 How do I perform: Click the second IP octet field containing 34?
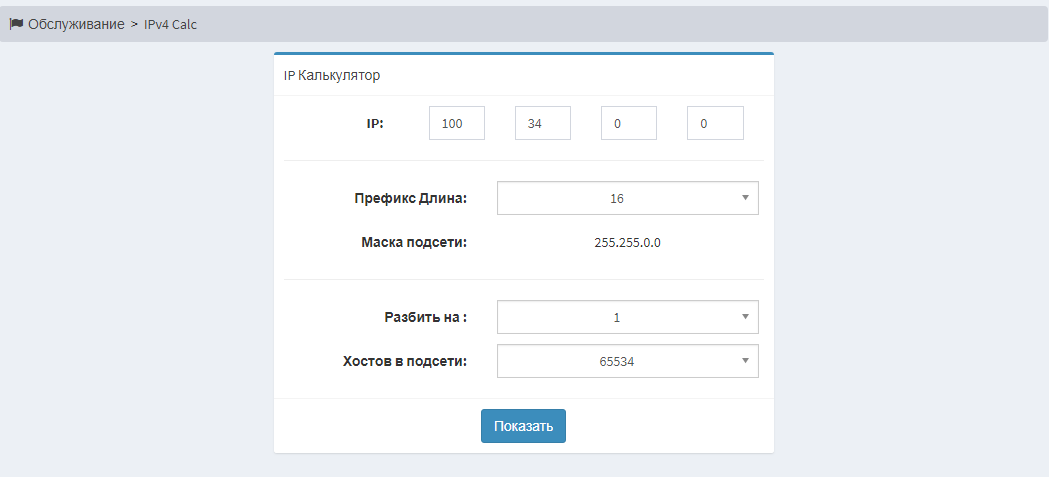point(542,124)
